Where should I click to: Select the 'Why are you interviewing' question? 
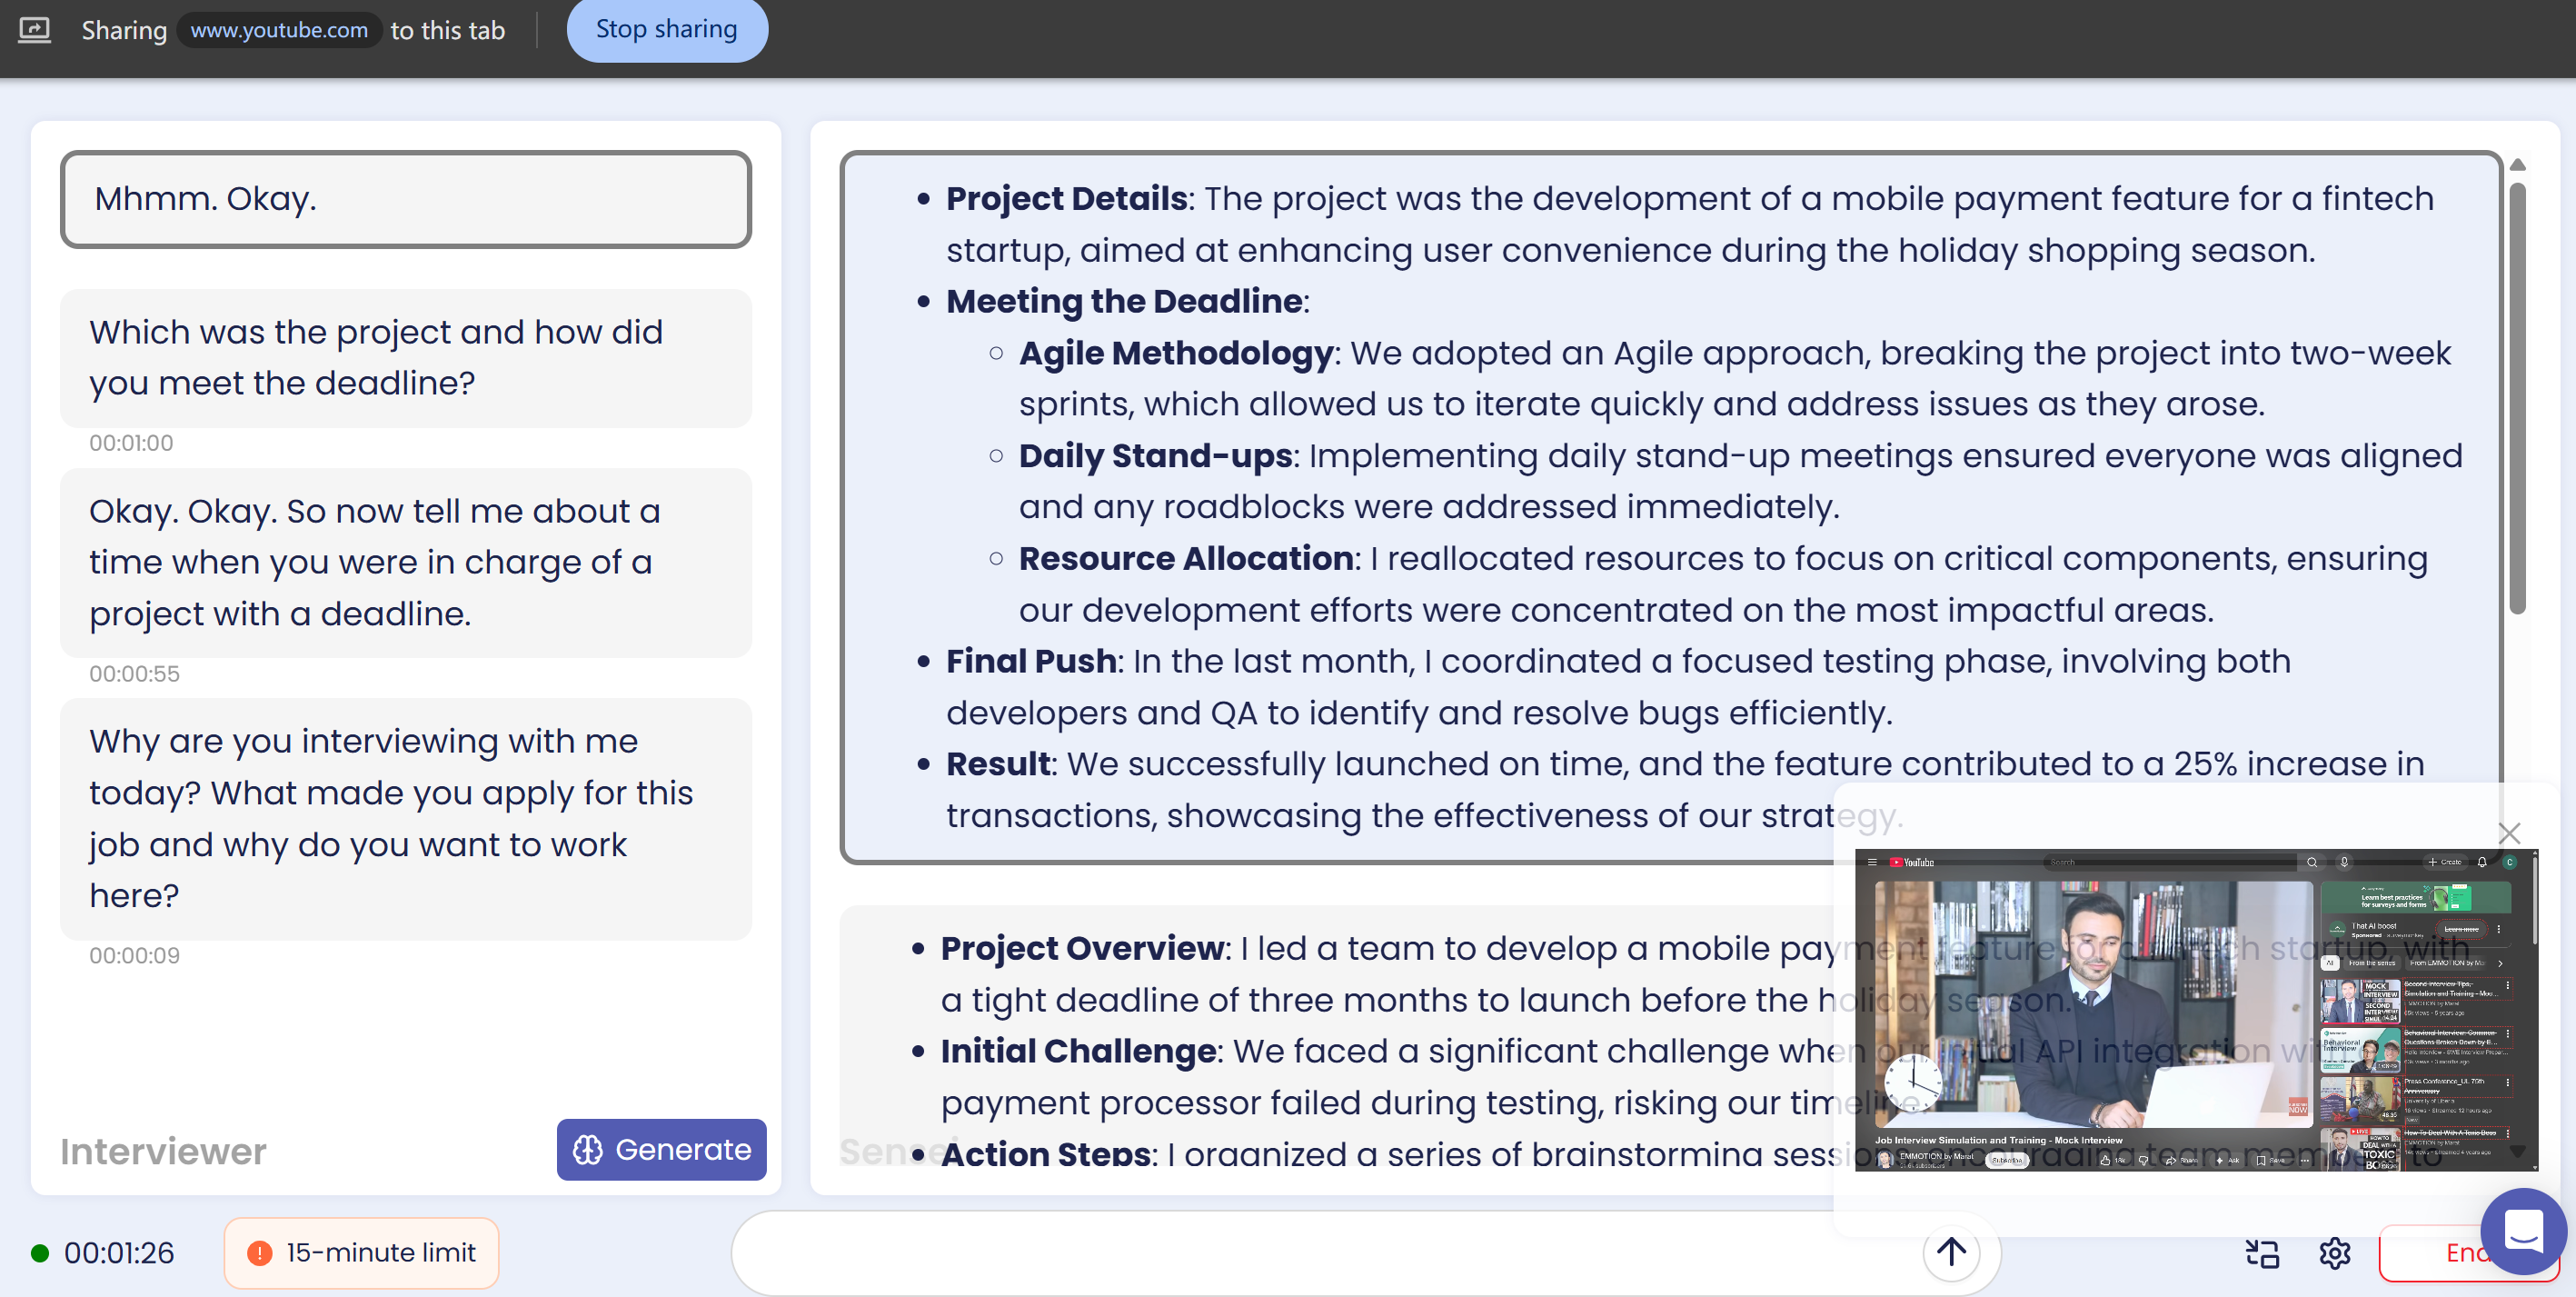(x=405, y=818)
